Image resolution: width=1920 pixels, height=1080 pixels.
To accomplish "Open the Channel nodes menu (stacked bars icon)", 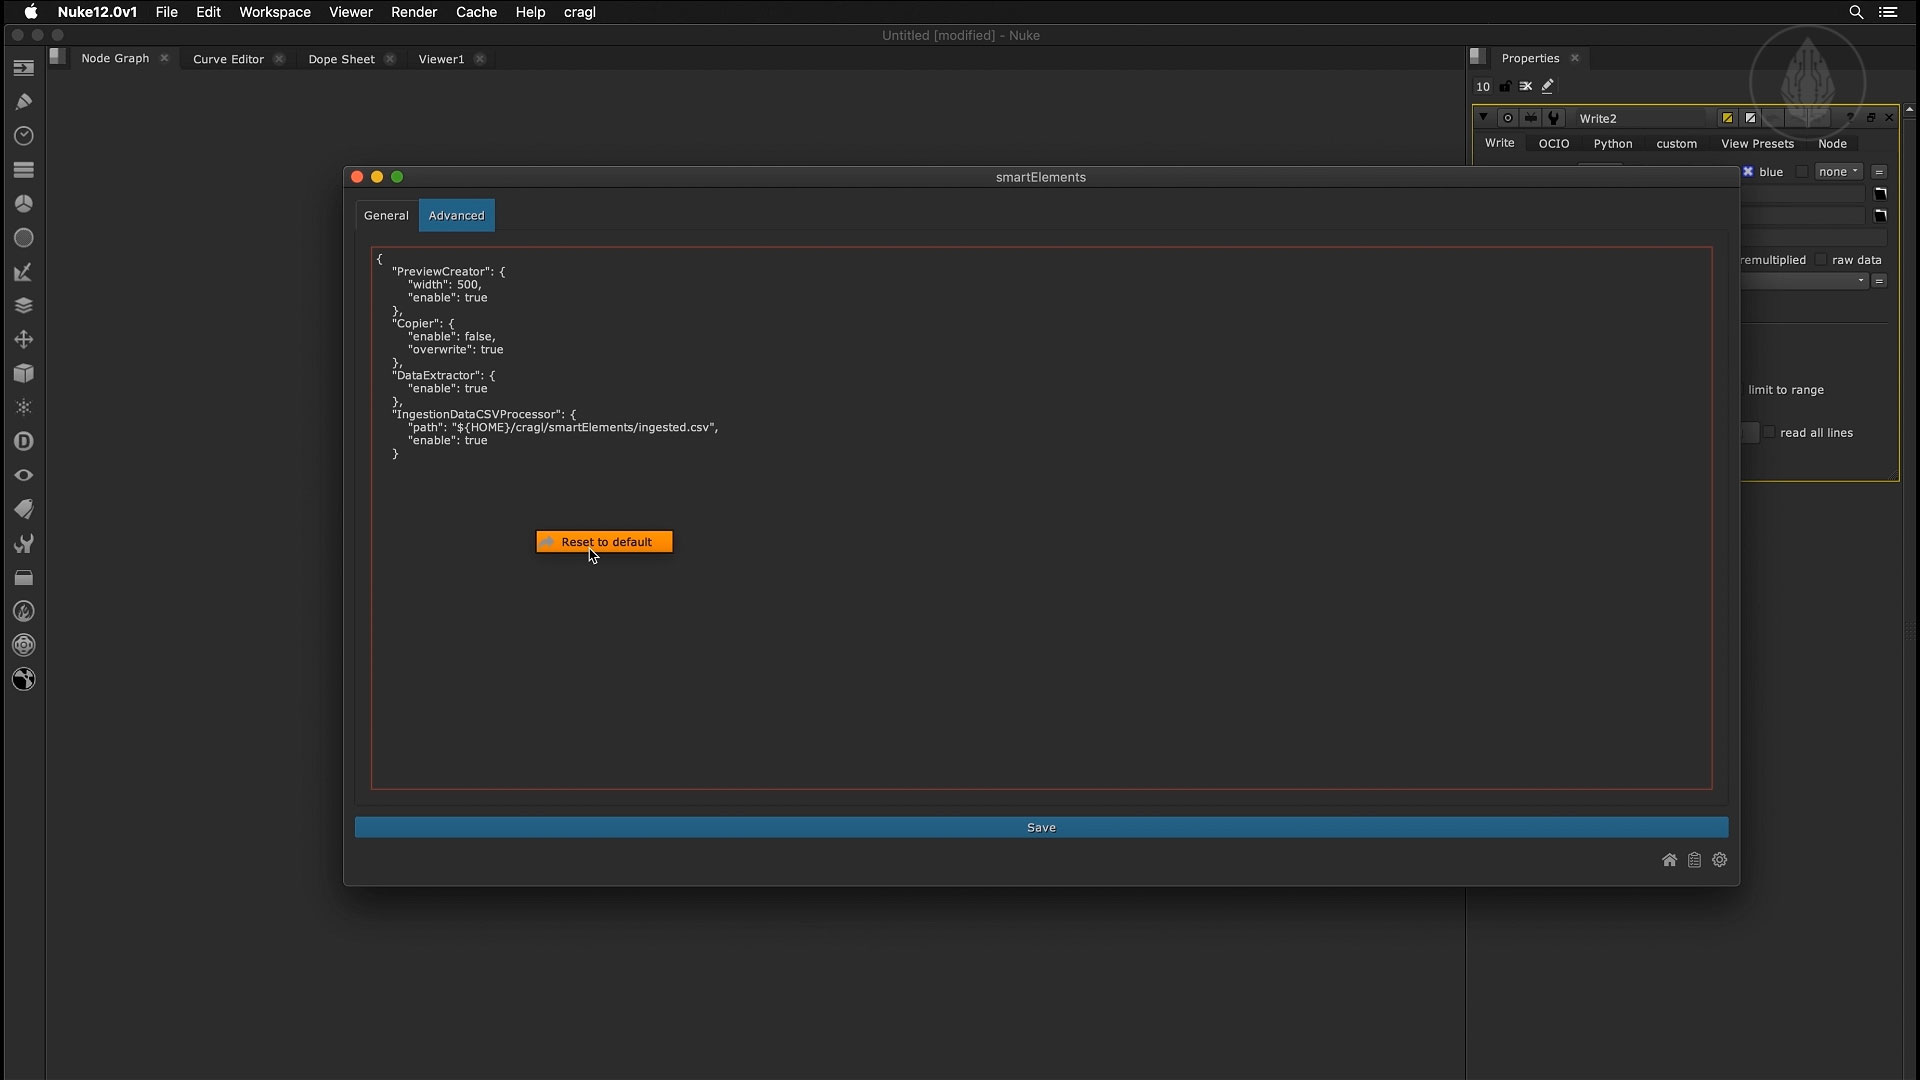I will (24, 170).
